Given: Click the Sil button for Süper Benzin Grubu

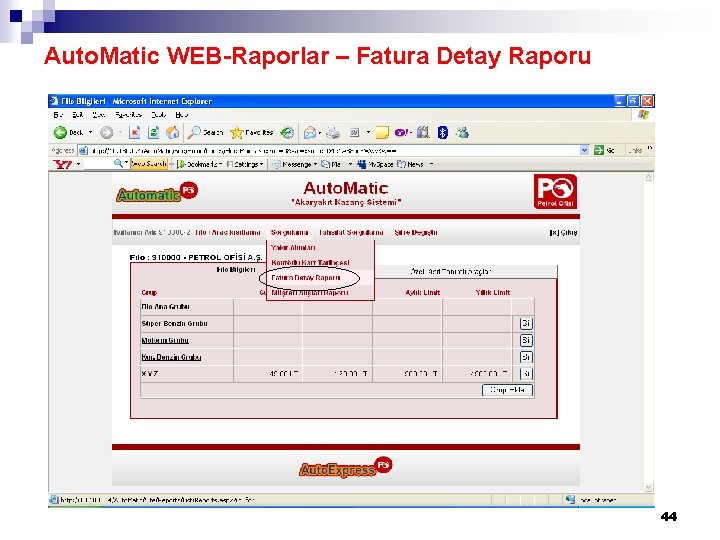Looking at the screenshot, I should [x=526, y=324].
